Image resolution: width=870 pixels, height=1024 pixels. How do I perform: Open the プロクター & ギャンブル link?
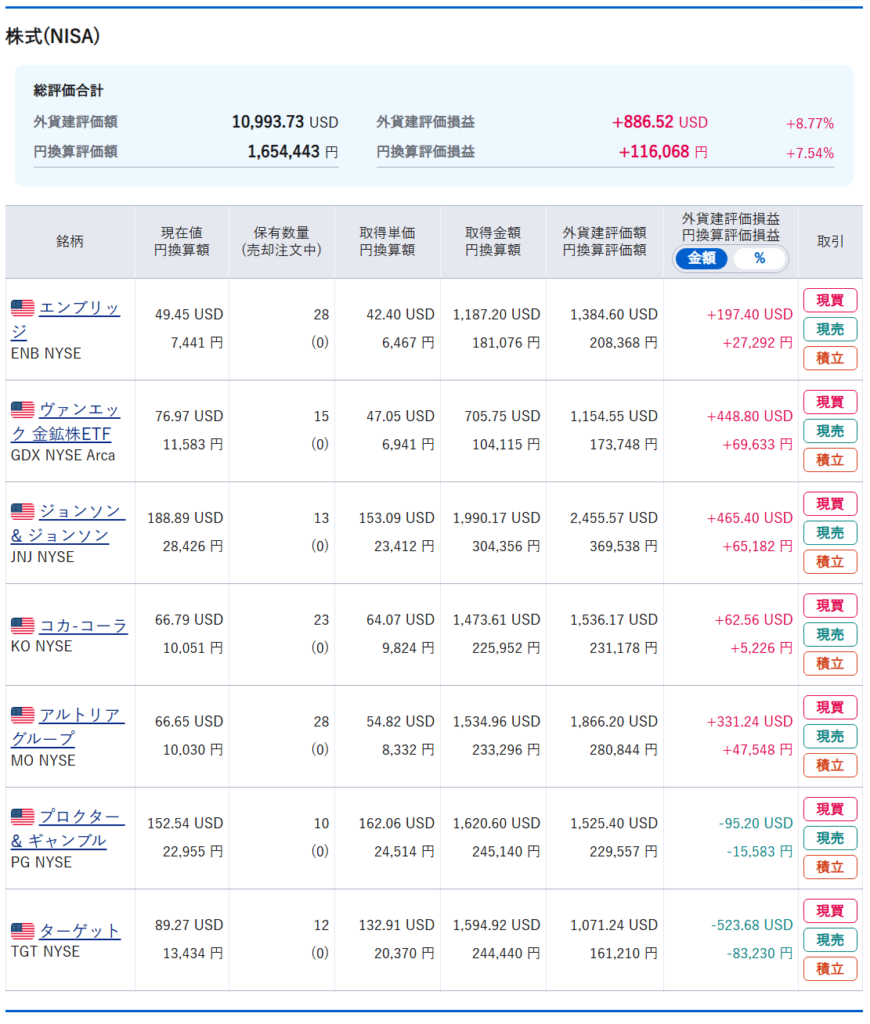[x=81, y=818]
